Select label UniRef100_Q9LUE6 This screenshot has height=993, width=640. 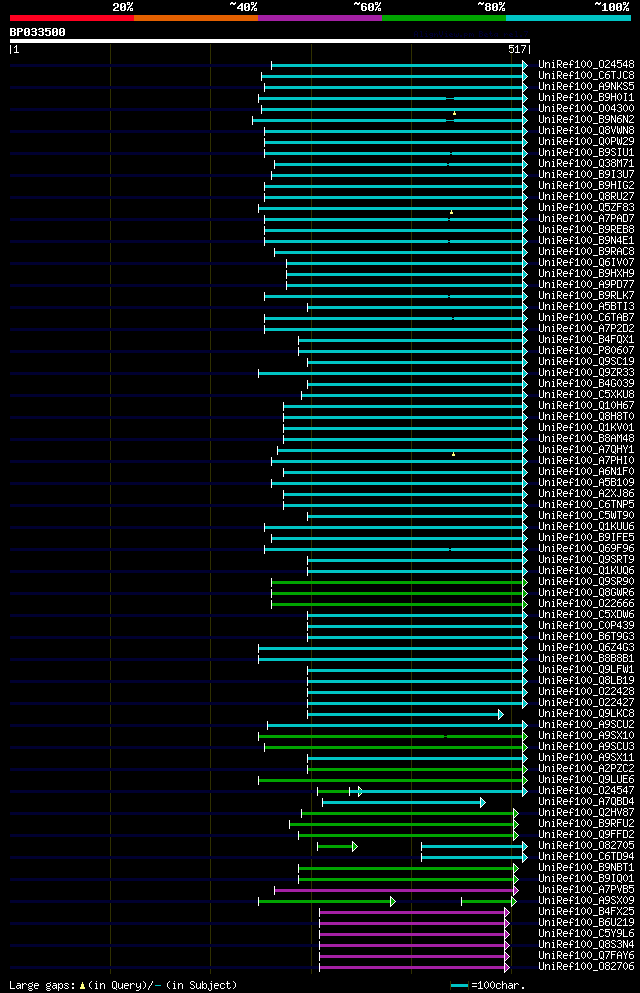[x=586, y=780]
